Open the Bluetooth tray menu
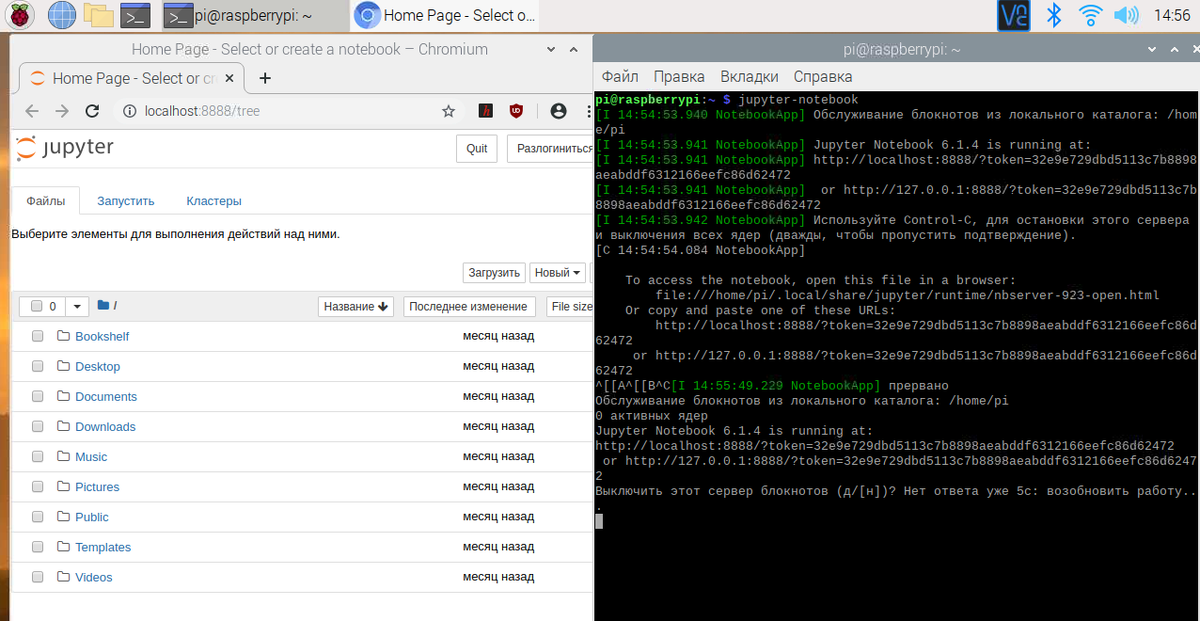This screenshot has width=1200, height=621. pyautogui.click(x=1053, y=15)
